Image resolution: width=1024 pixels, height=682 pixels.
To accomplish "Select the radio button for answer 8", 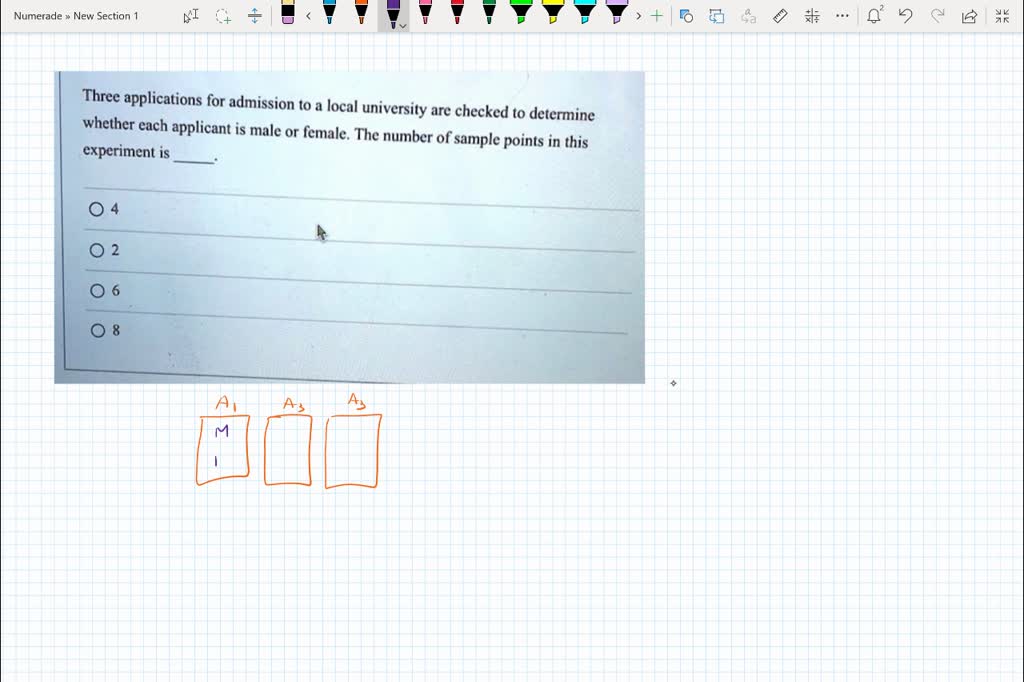I will (x=98, y=331).
